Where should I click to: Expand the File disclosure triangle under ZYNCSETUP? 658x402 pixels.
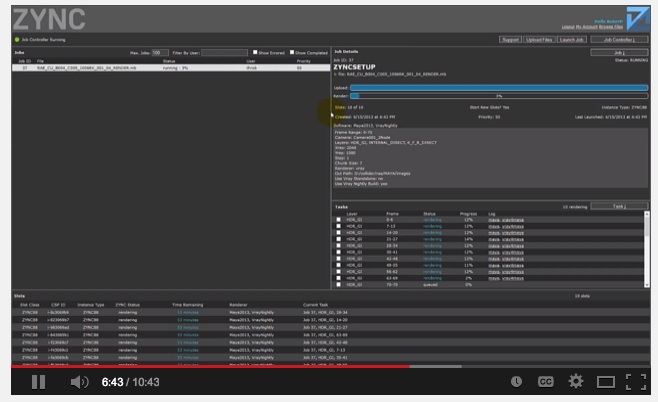[335, 74]
